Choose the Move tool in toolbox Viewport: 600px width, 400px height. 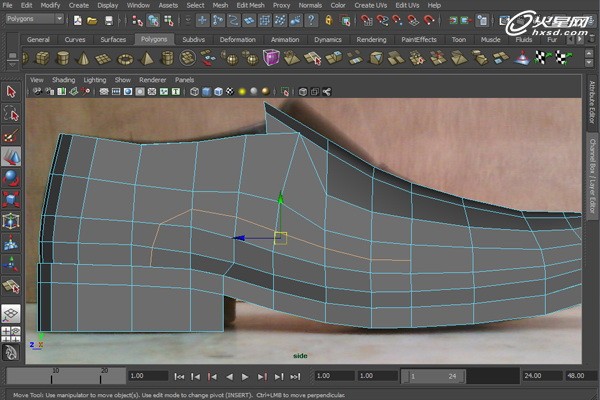tap(11, 157)
